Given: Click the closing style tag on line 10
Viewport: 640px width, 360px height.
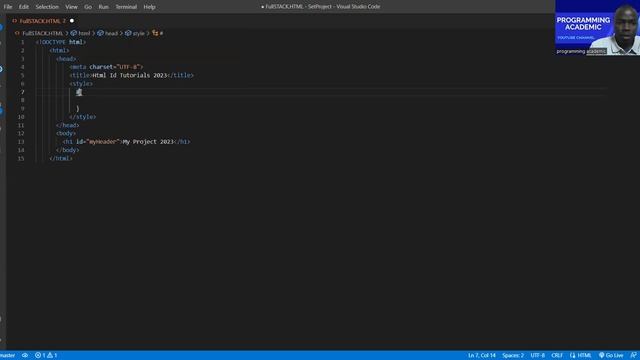Looking at the screenshot, I should pyautogui.click(x=83, y=117).
